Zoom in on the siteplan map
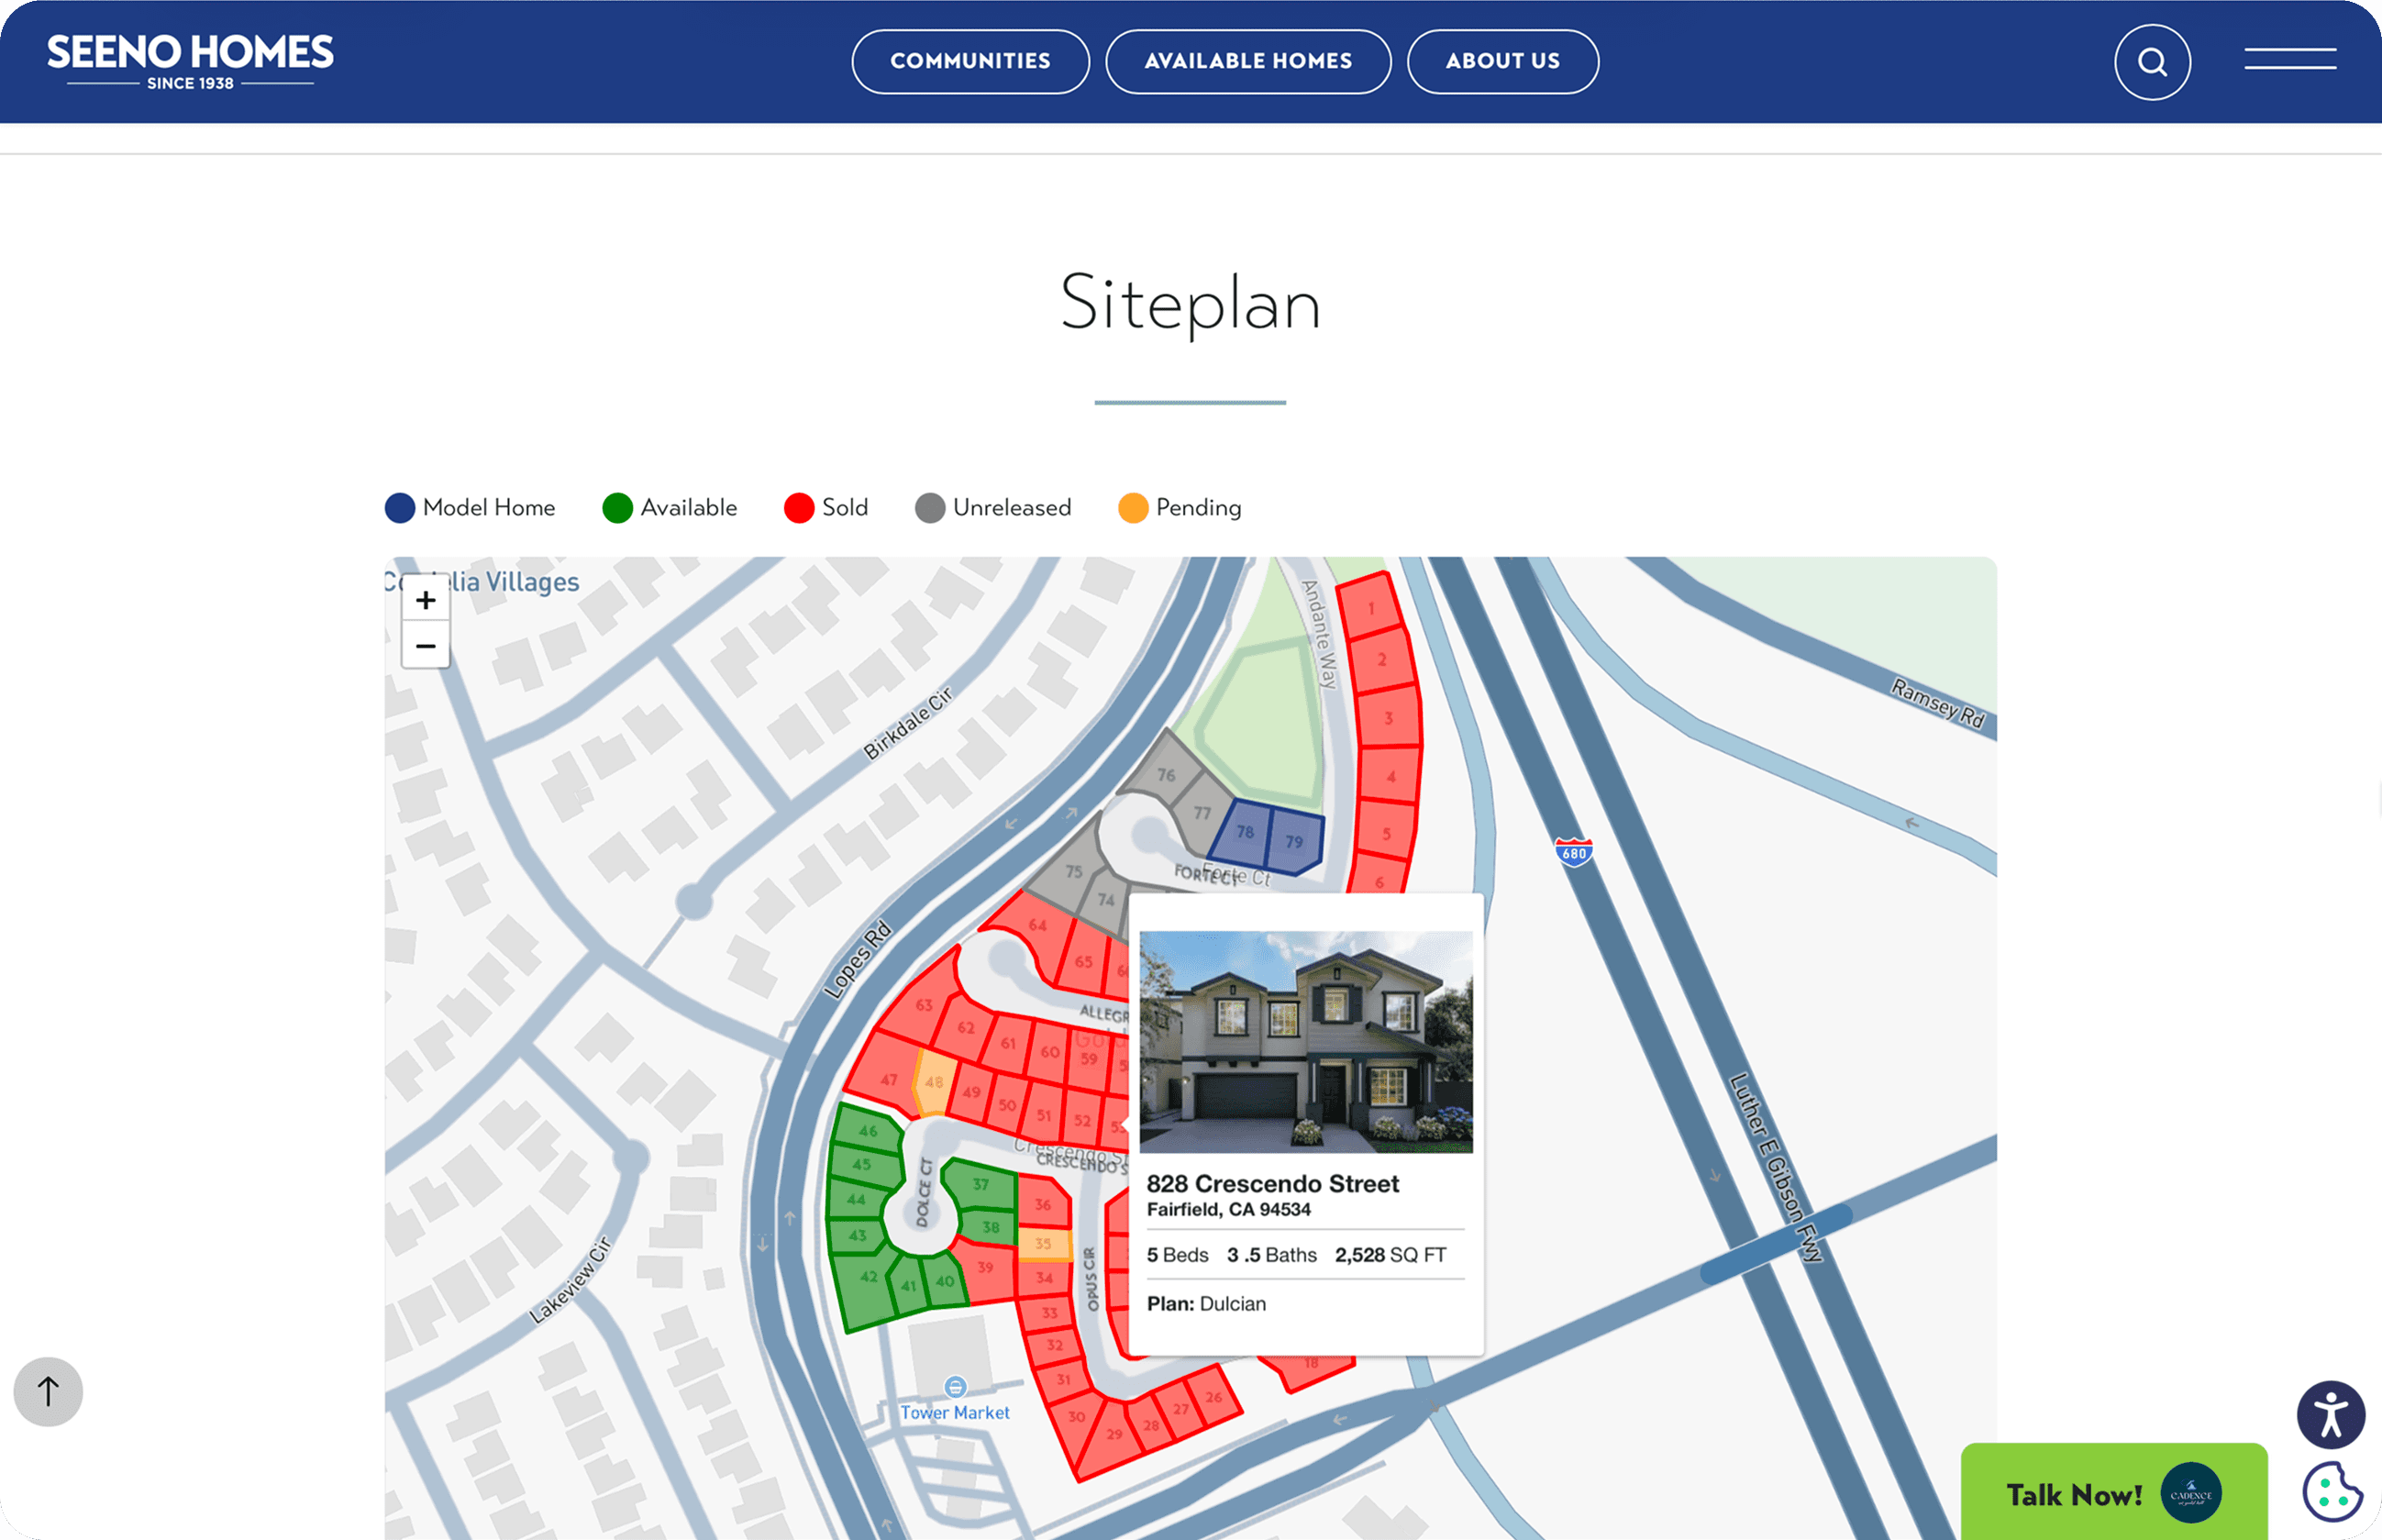This screenshot has width=2382, height=1540. 425,600
